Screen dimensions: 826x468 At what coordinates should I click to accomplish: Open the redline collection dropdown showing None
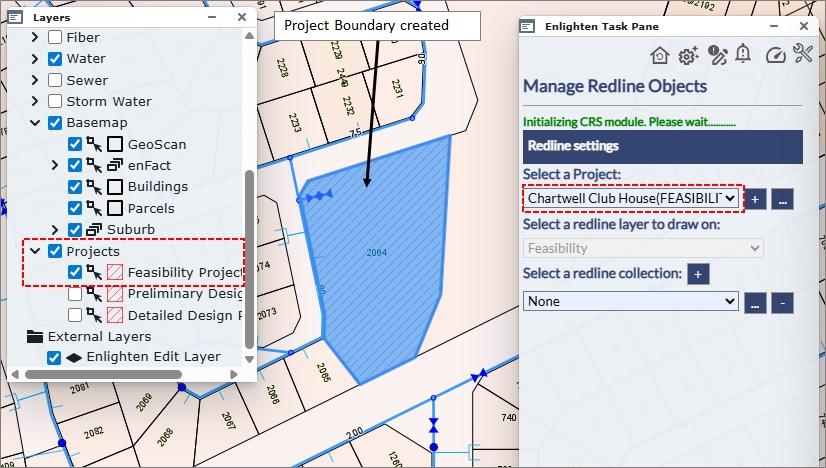(x=631, y=301)
